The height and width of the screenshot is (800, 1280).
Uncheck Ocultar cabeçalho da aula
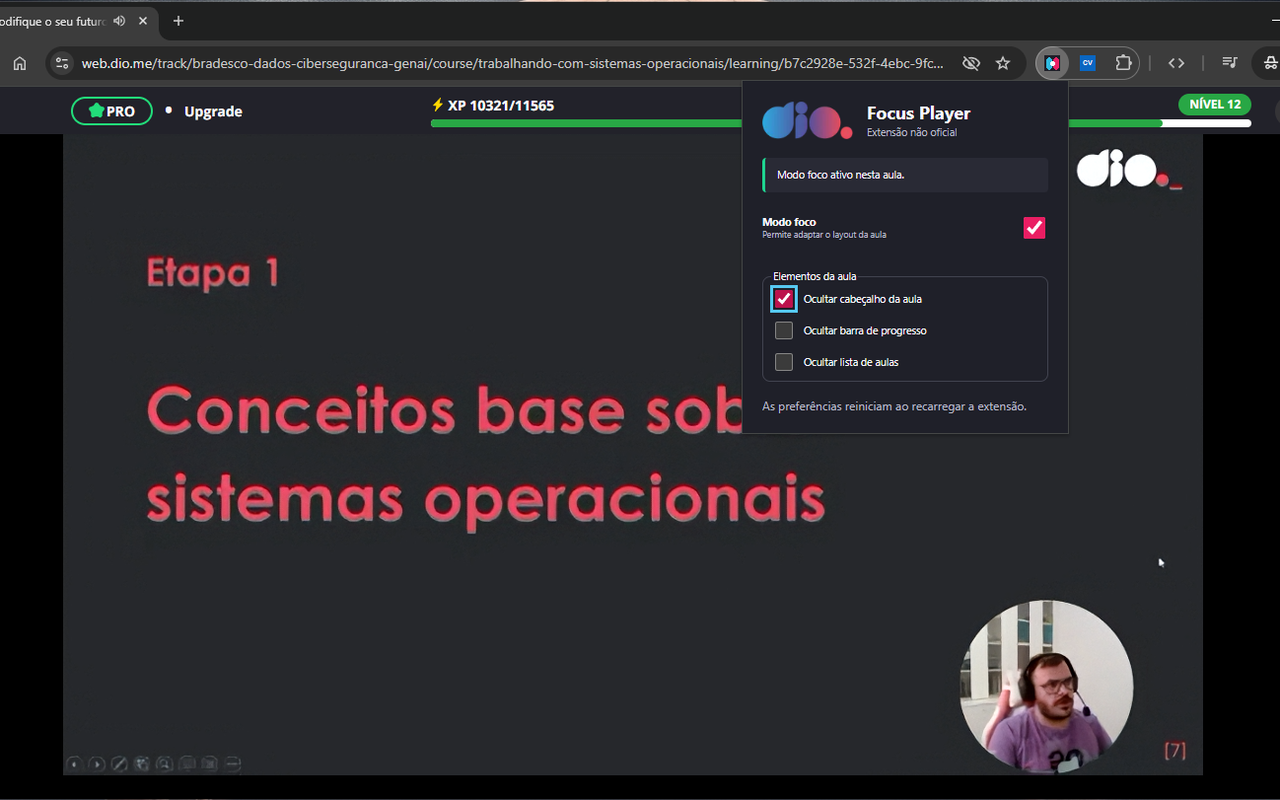[784, 299]
